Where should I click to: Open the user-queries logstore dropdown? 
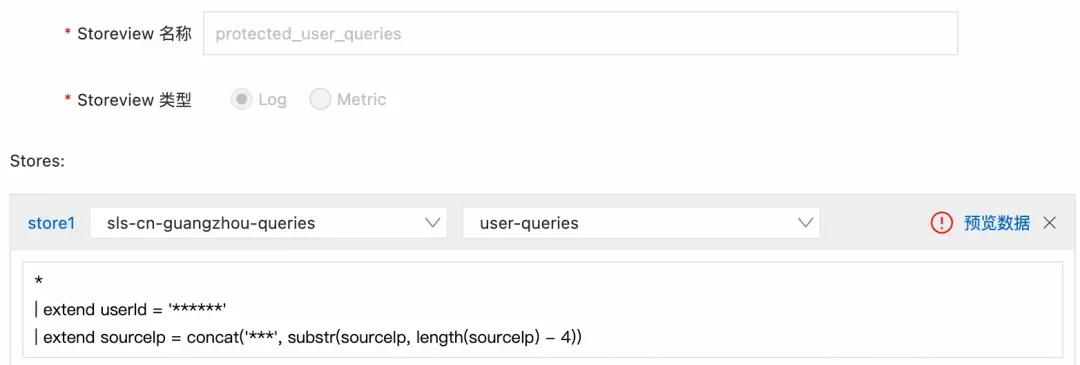(x=641, y=223)
